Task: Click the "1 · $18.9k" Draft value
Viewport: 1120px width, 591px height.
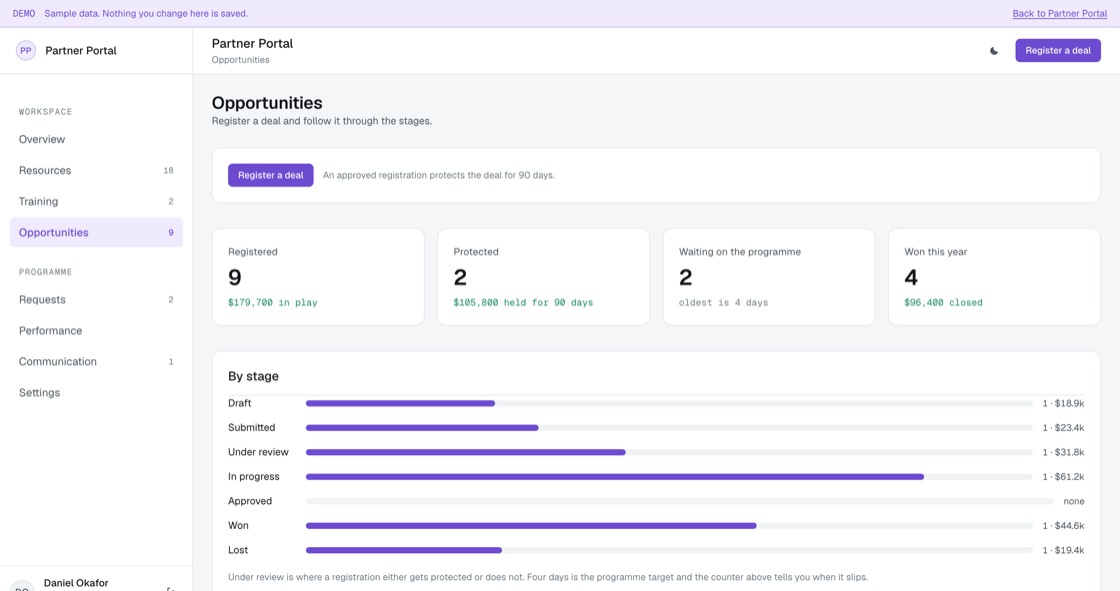Action: coord(1063,404)
